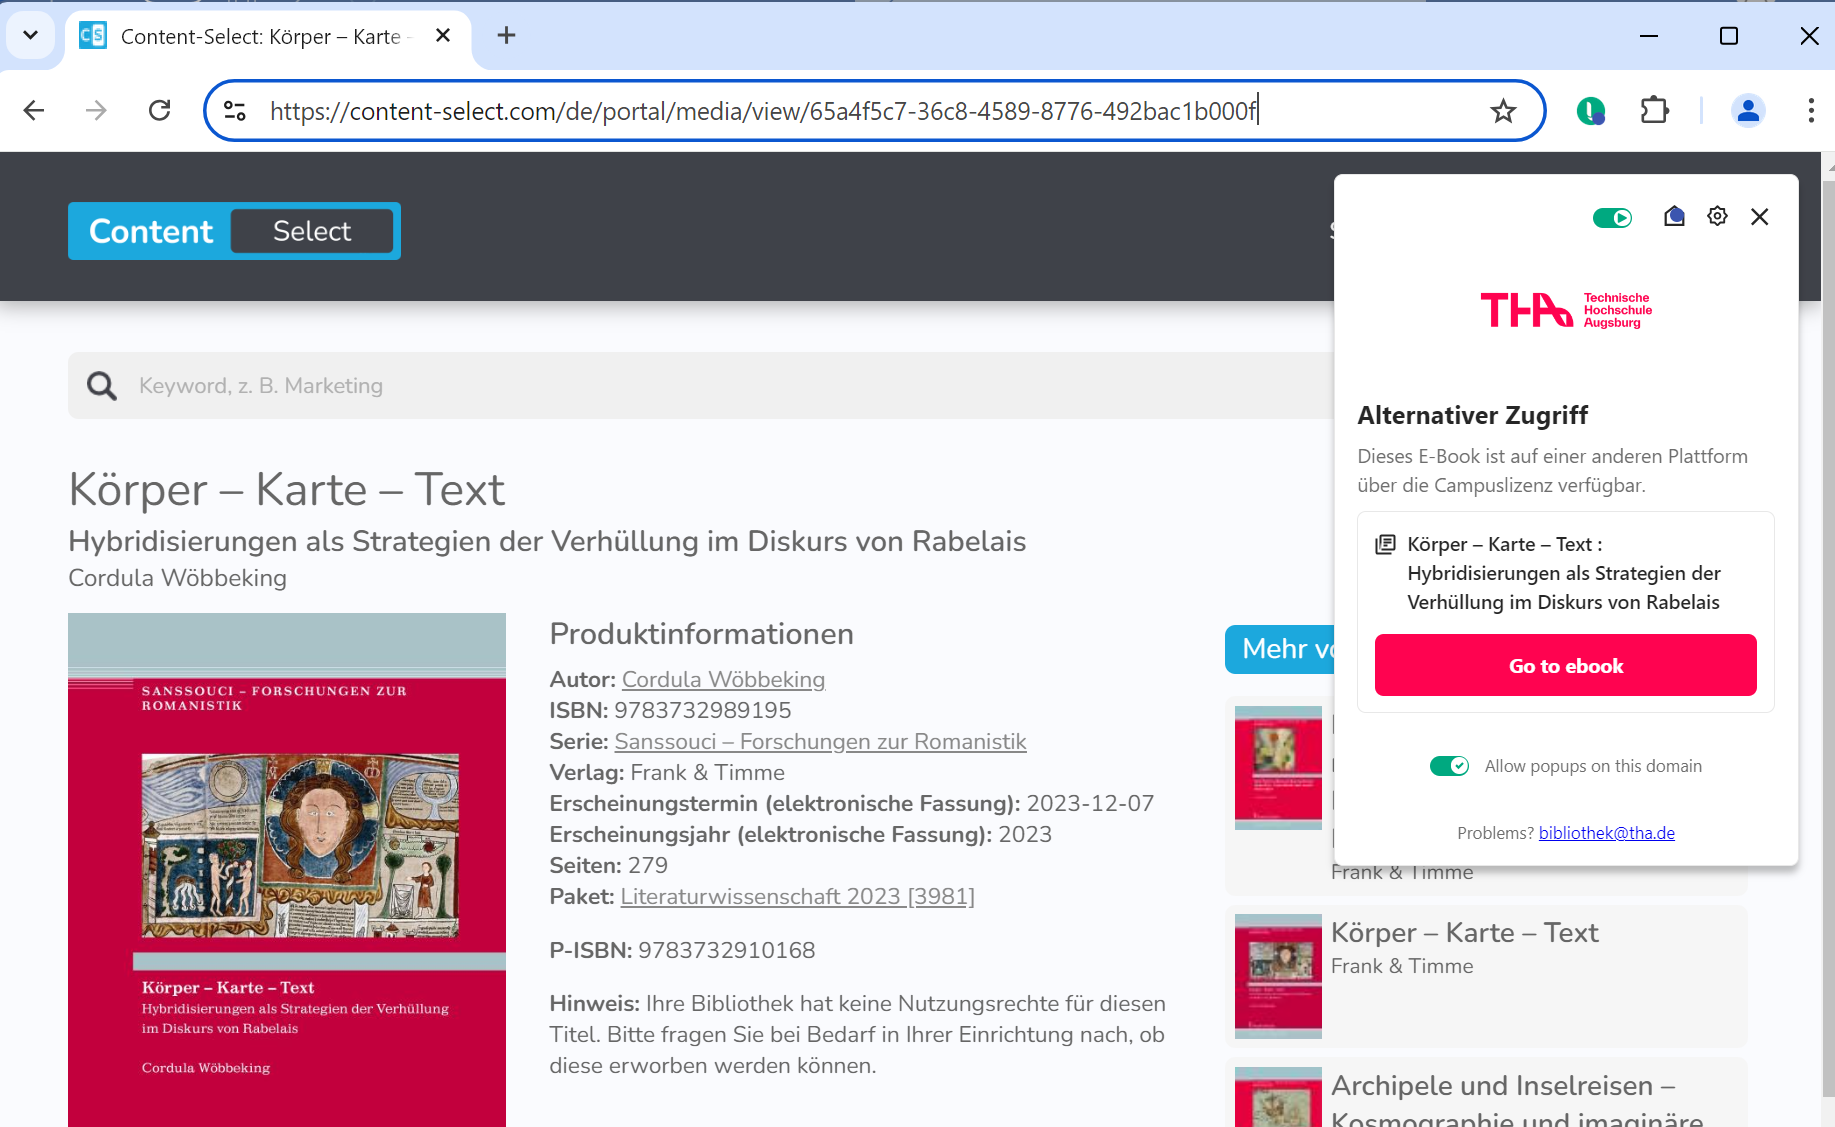Open the Chrome three-dot menu
The height and width of the screenshot is (1127, 1835).
click(1811, 110)
